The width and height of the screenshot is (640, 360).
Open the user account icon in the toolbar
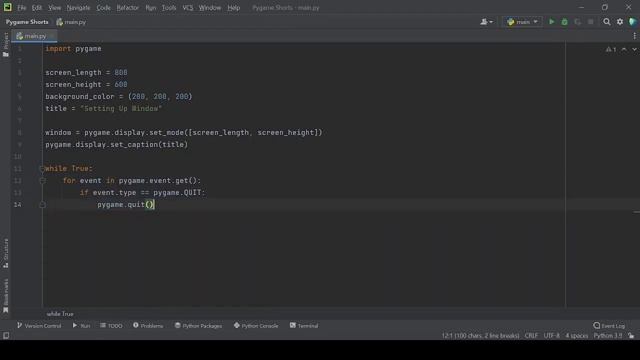click(x=486, y=22)
